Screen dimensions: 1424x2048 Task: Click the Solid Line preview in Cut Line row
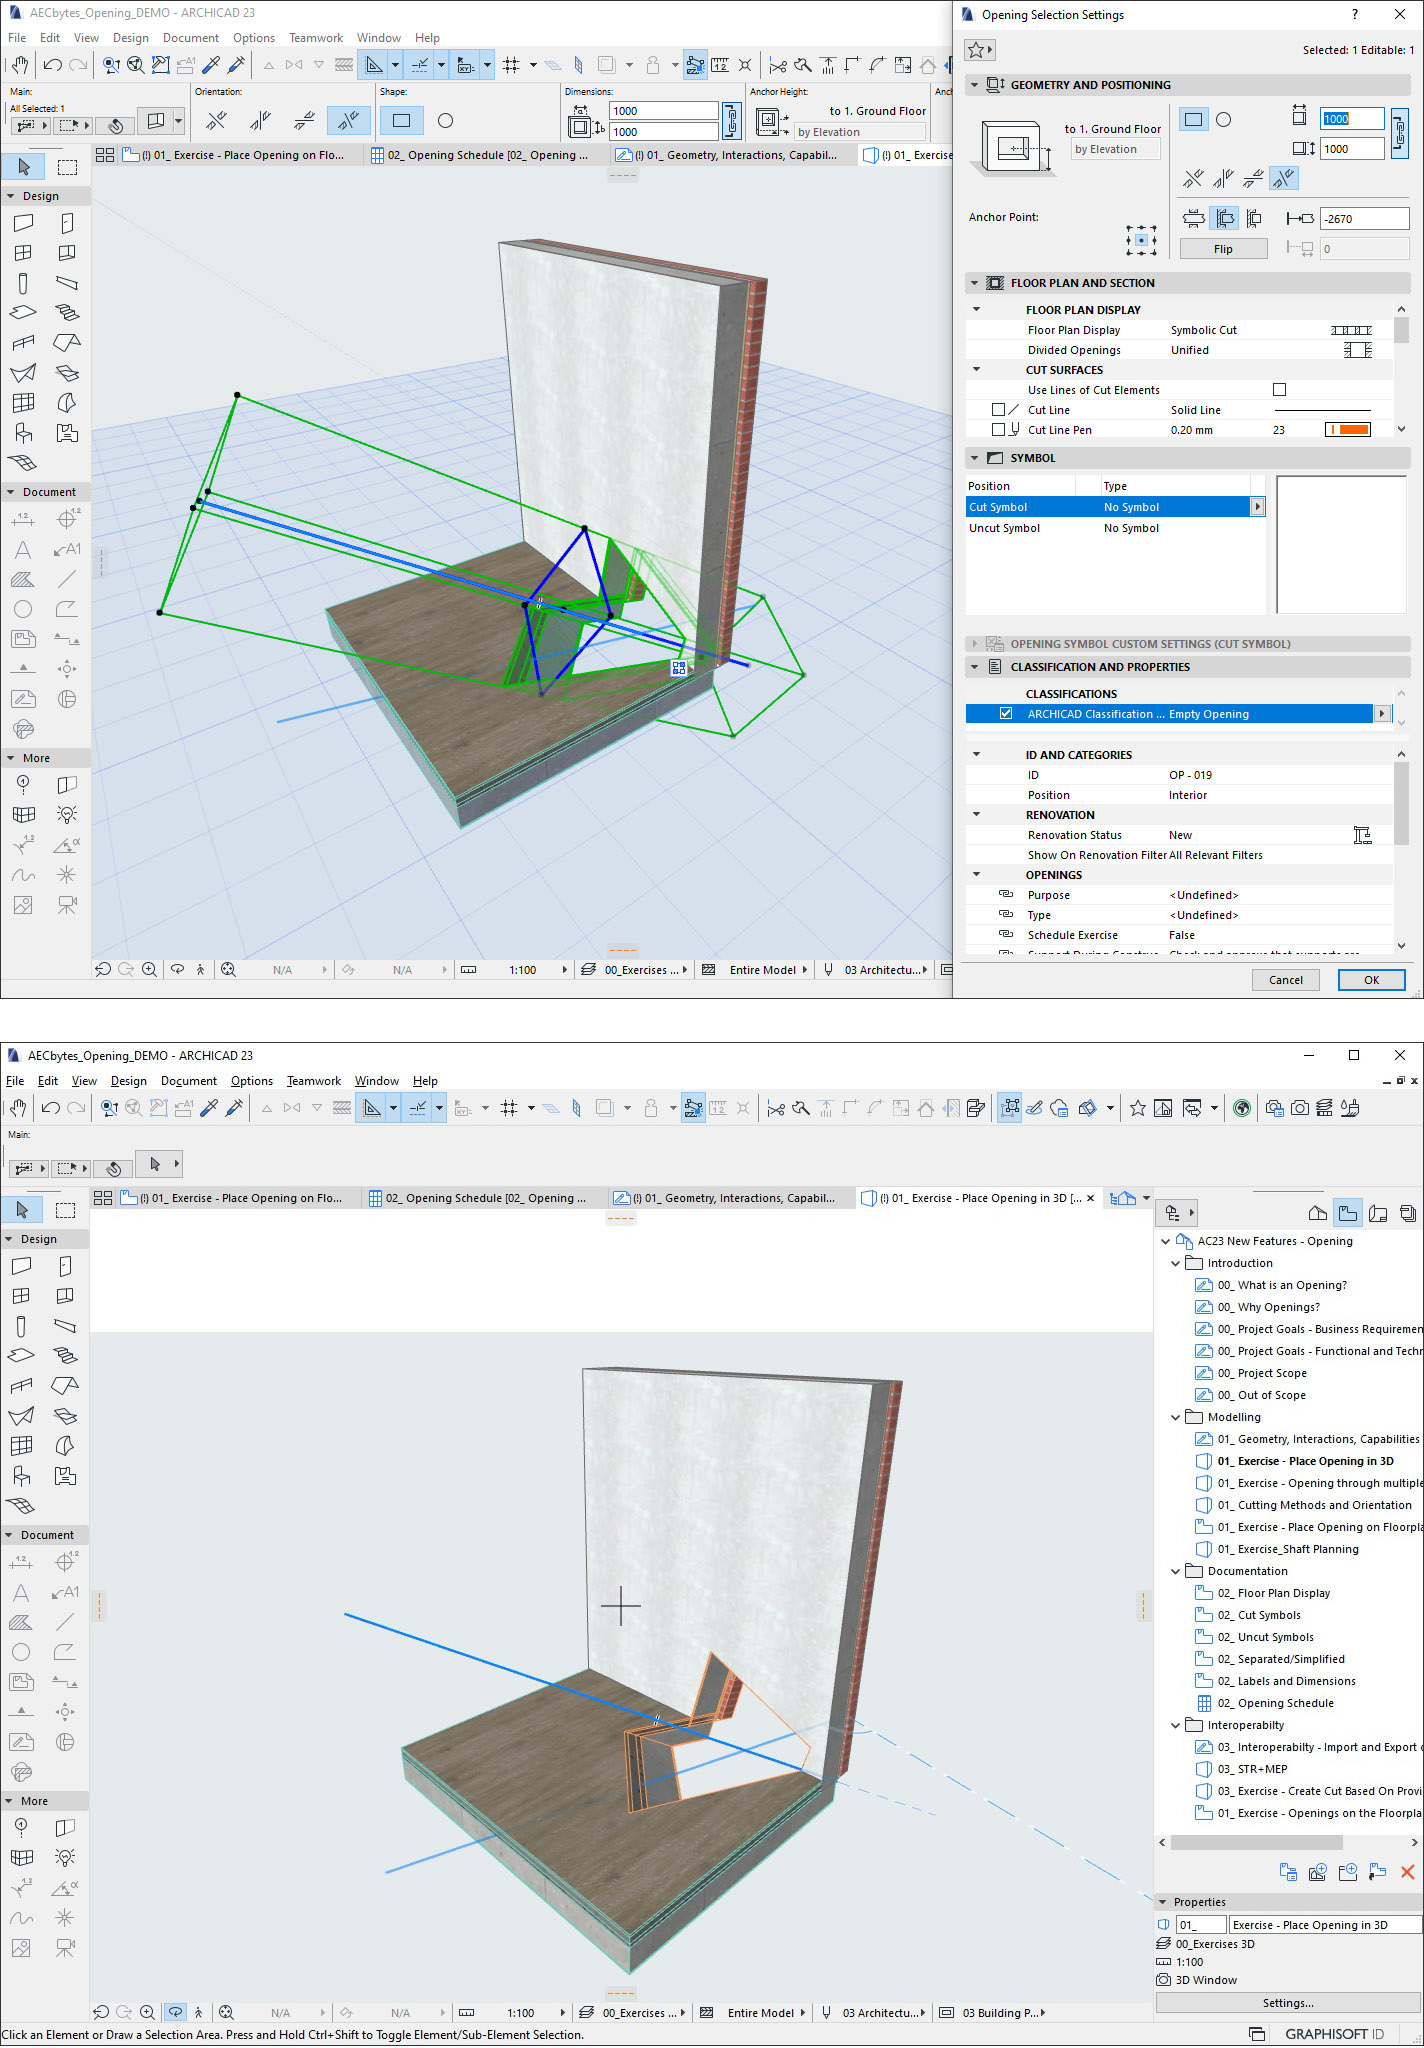tap(1322, 410)
